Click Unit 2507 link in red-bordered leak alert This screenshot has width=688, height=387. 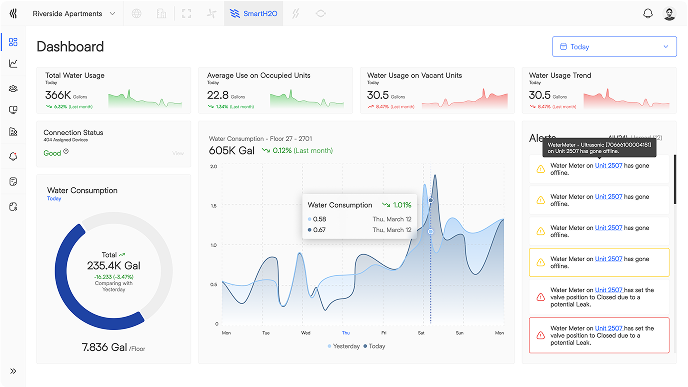click(x=609, y=328)
